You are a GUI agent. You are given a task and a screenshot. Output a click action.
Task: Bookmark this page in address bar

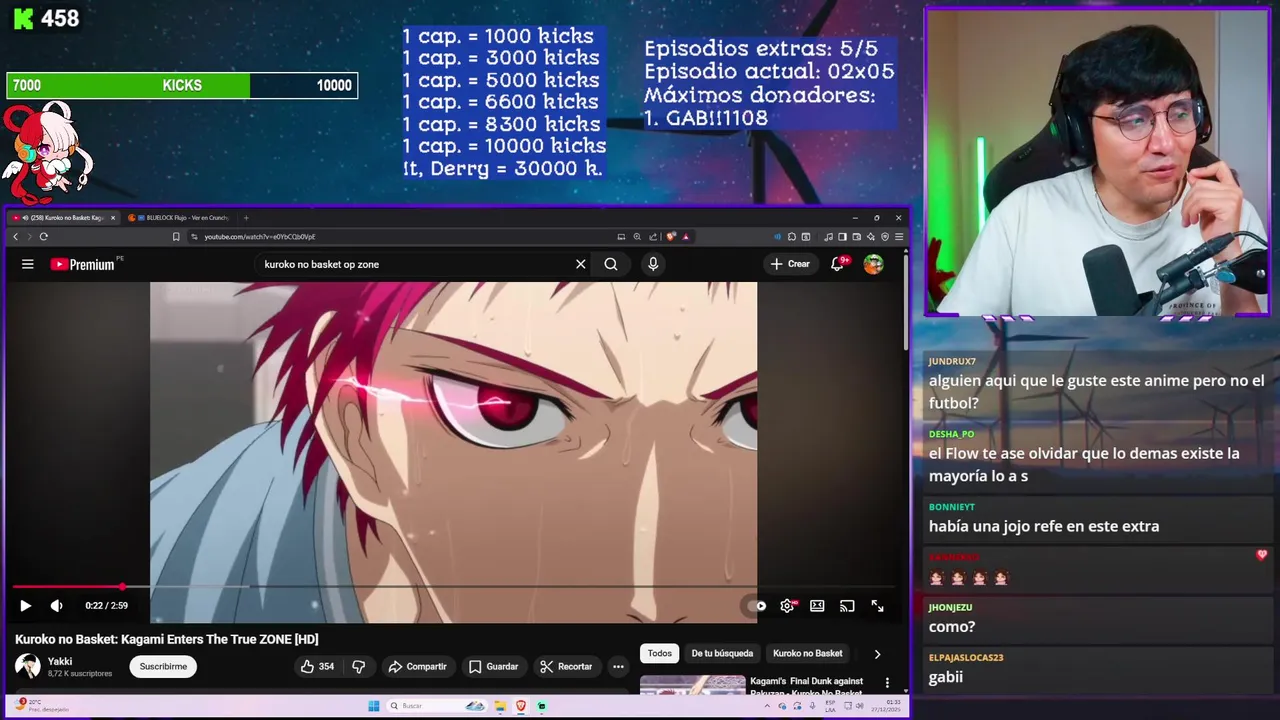(176, 237)
